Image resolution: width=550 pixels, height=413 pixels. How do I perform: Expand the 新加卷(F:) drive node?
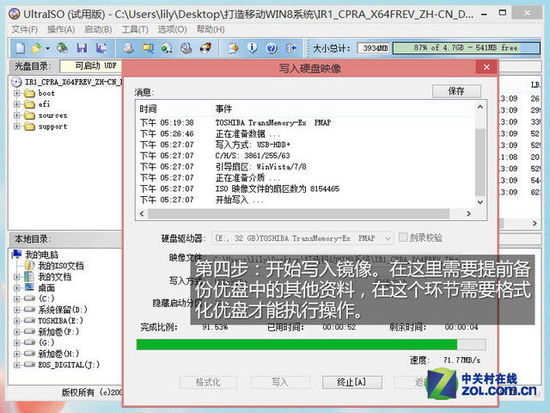click(x=16, y=332)
